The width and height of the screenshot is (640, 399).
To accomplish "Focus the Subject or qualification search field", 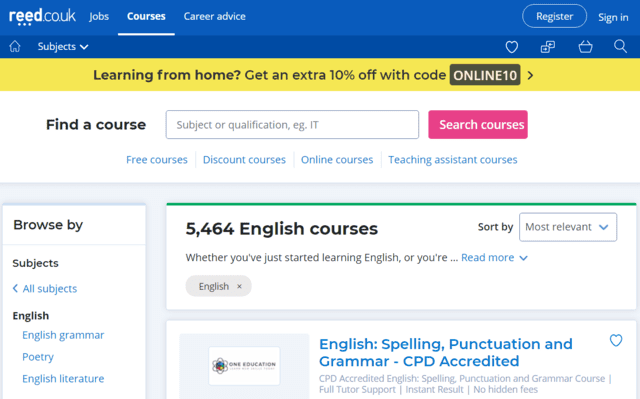I will pos(292,124).
